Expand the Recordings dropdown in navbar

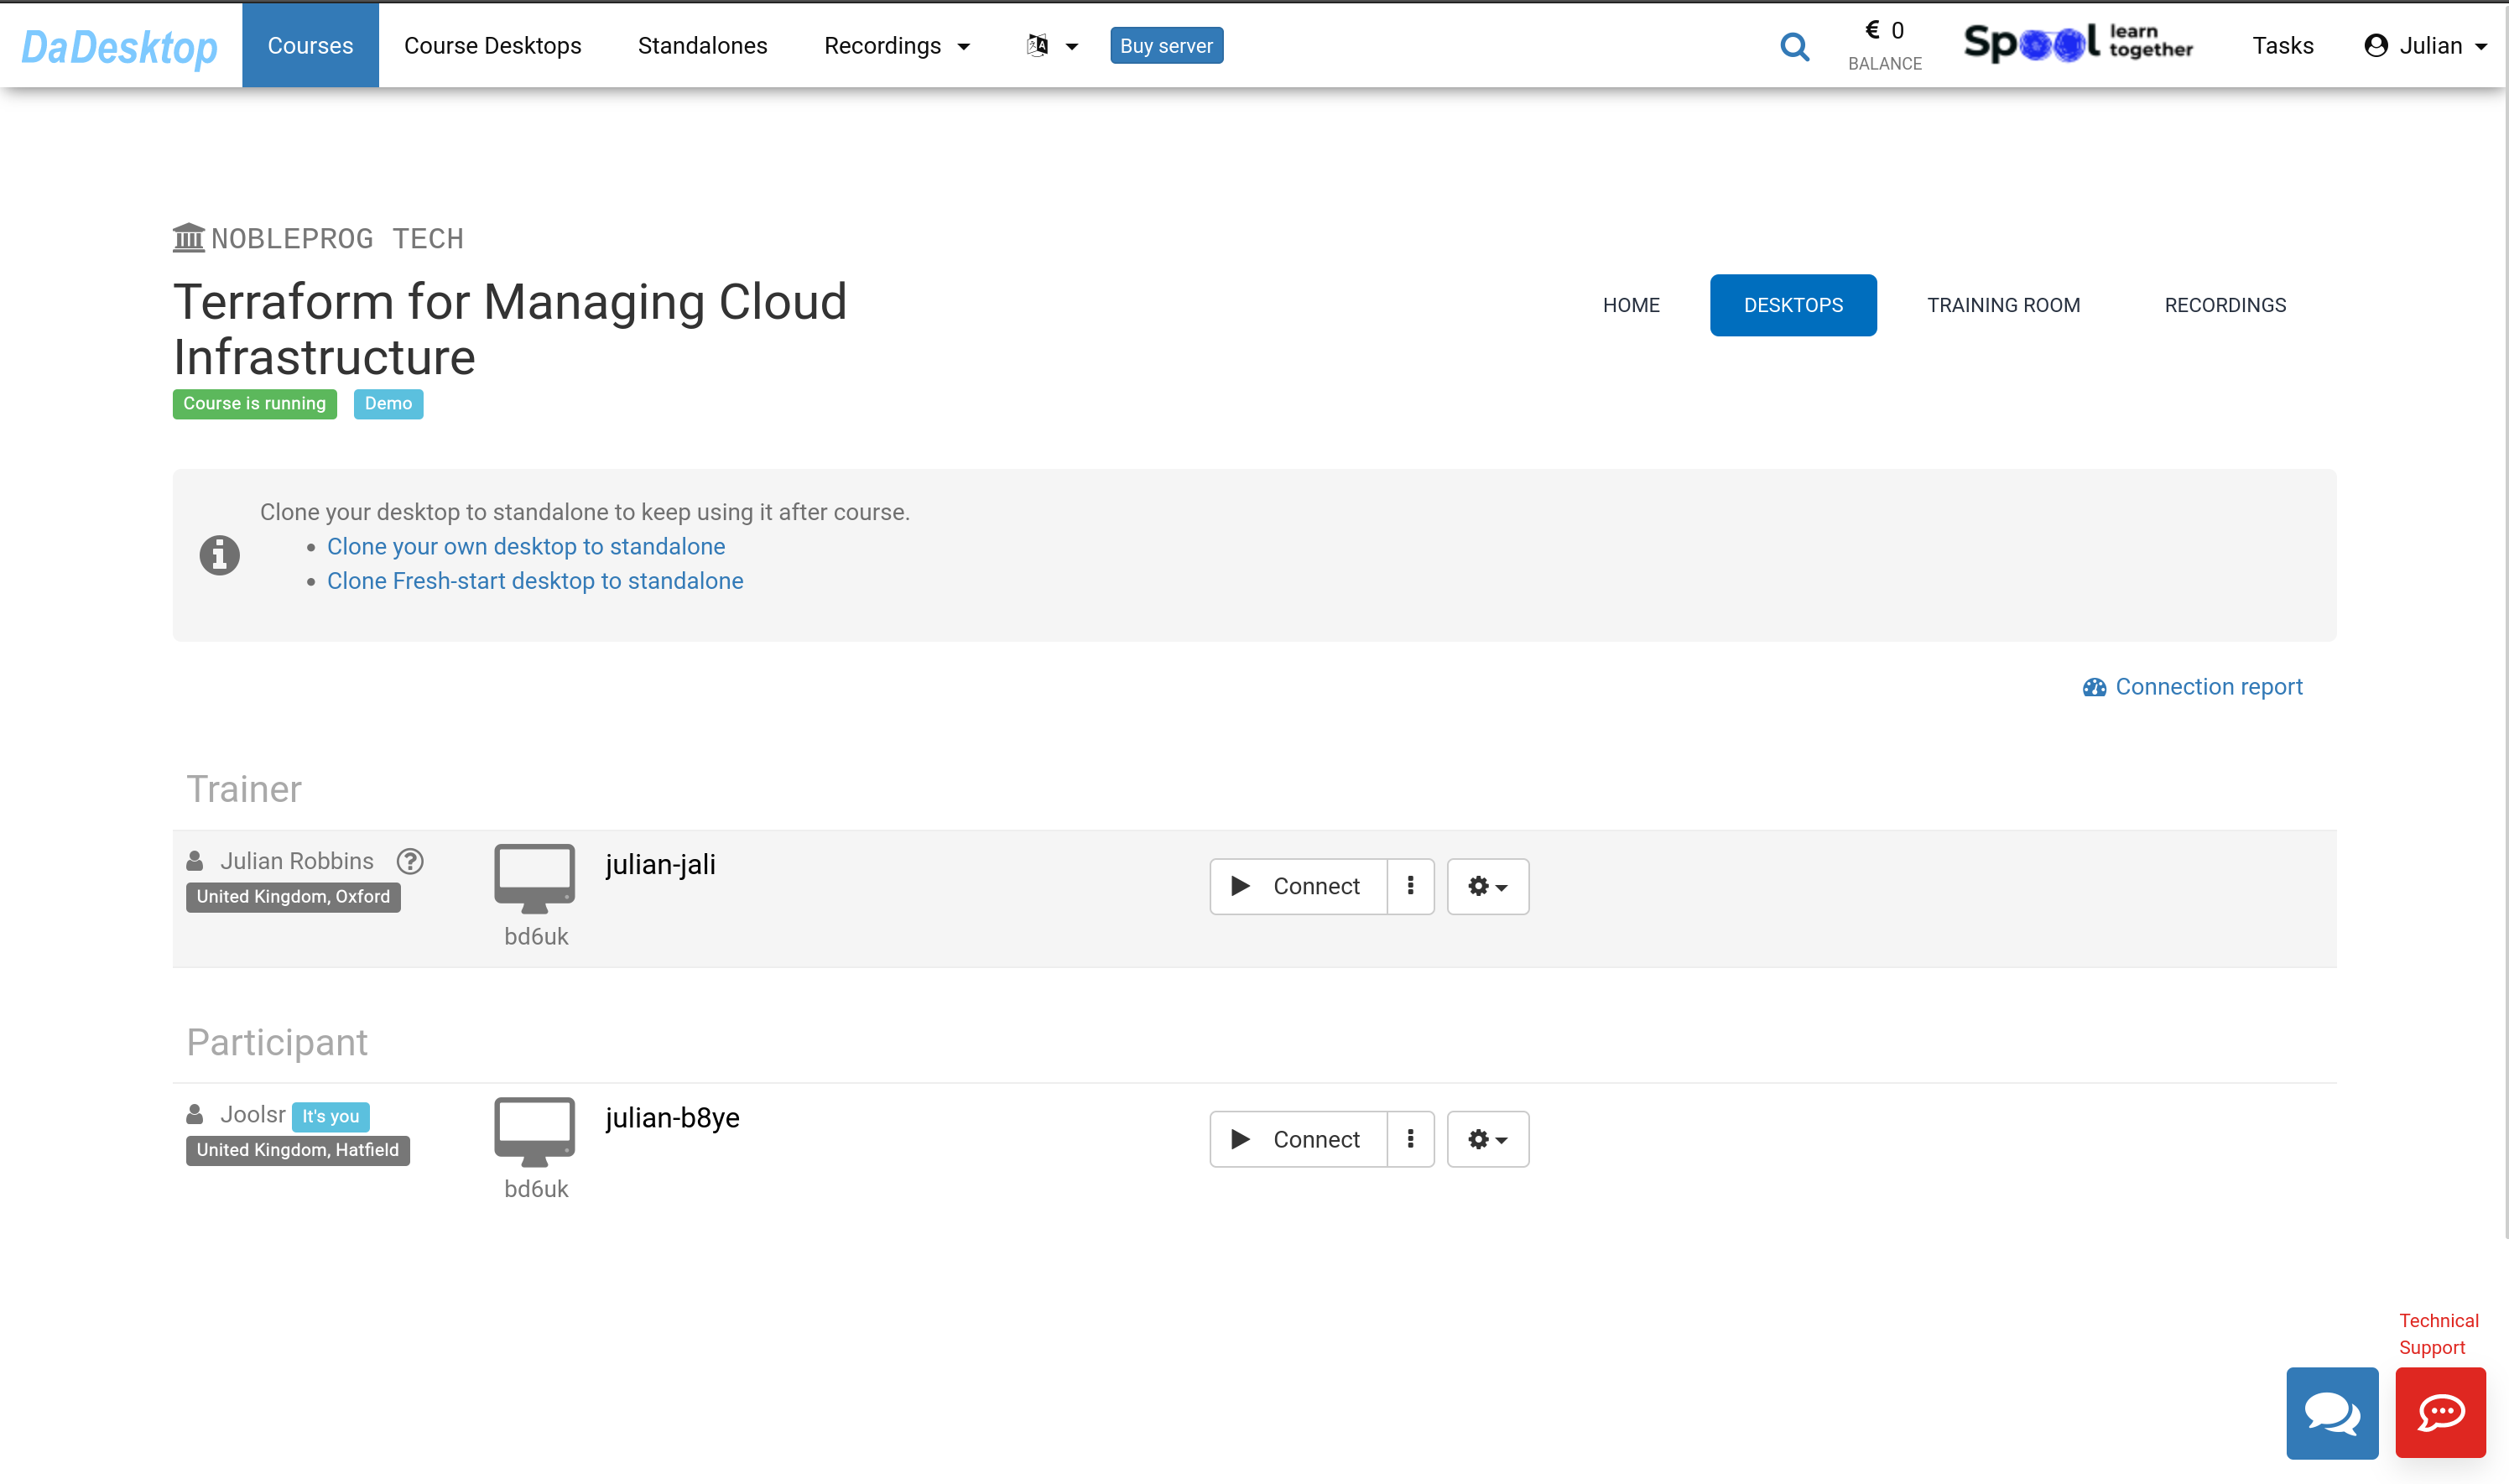[x=896, y=46]
